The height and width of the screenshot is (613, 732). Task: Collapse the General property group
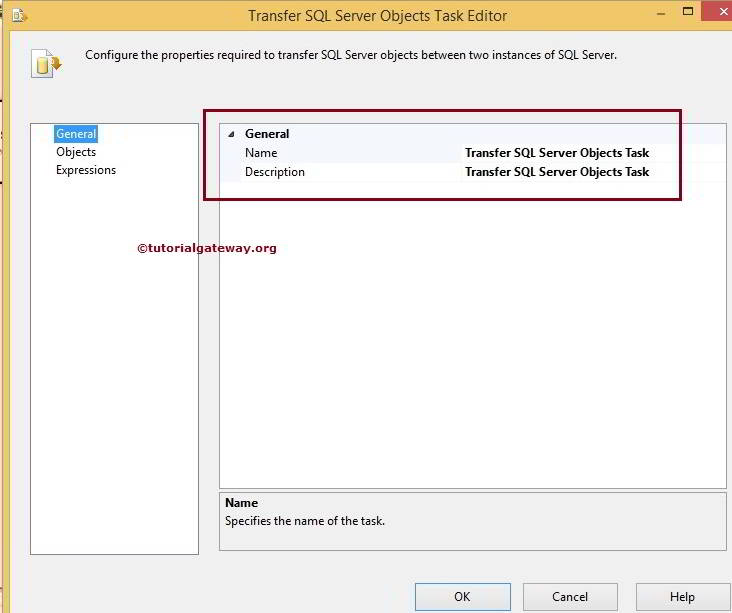[231, 134]
